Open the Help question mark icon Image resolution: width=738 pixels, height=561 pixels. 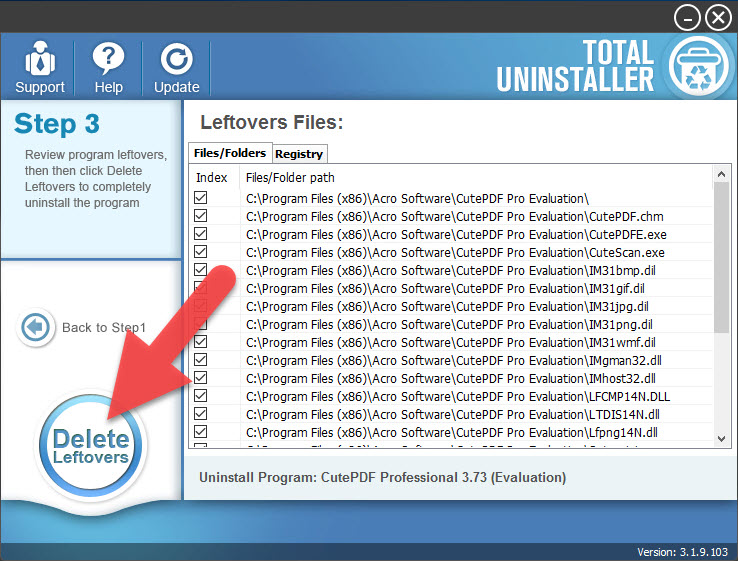click(108, 58)
